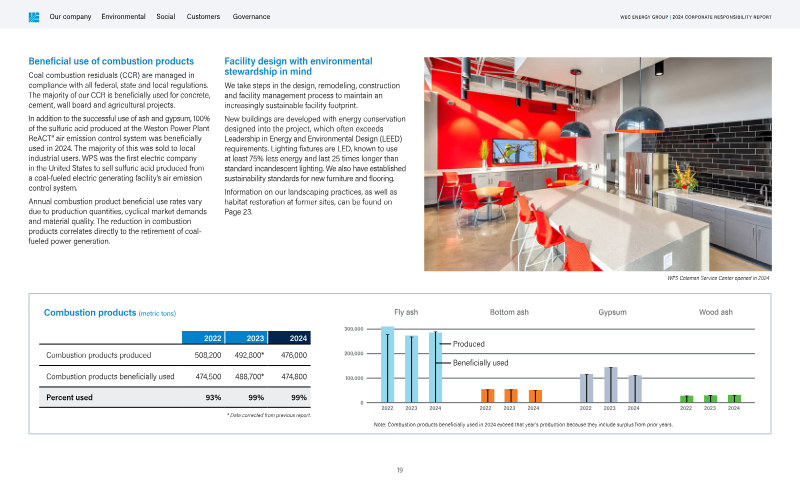This screenshot has height=485, width=800.
Task: Click the Coleman Service Center photo
Action: [x=598, y=164]
